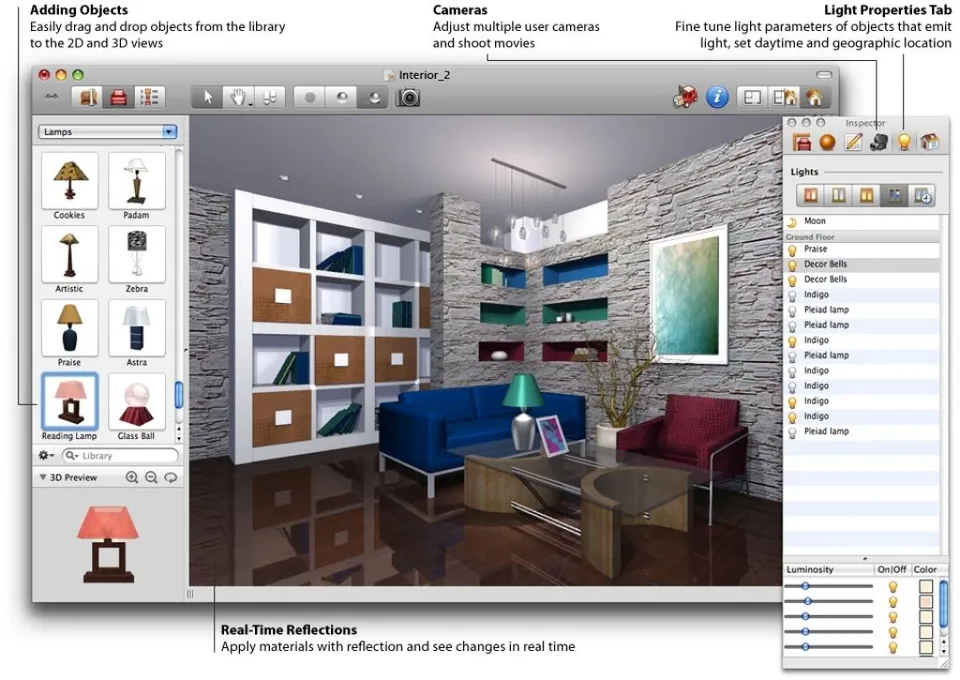Select the Glass Ball lamp thumbnail
This screenshot has width=960, height=680.
click(137, 403)
